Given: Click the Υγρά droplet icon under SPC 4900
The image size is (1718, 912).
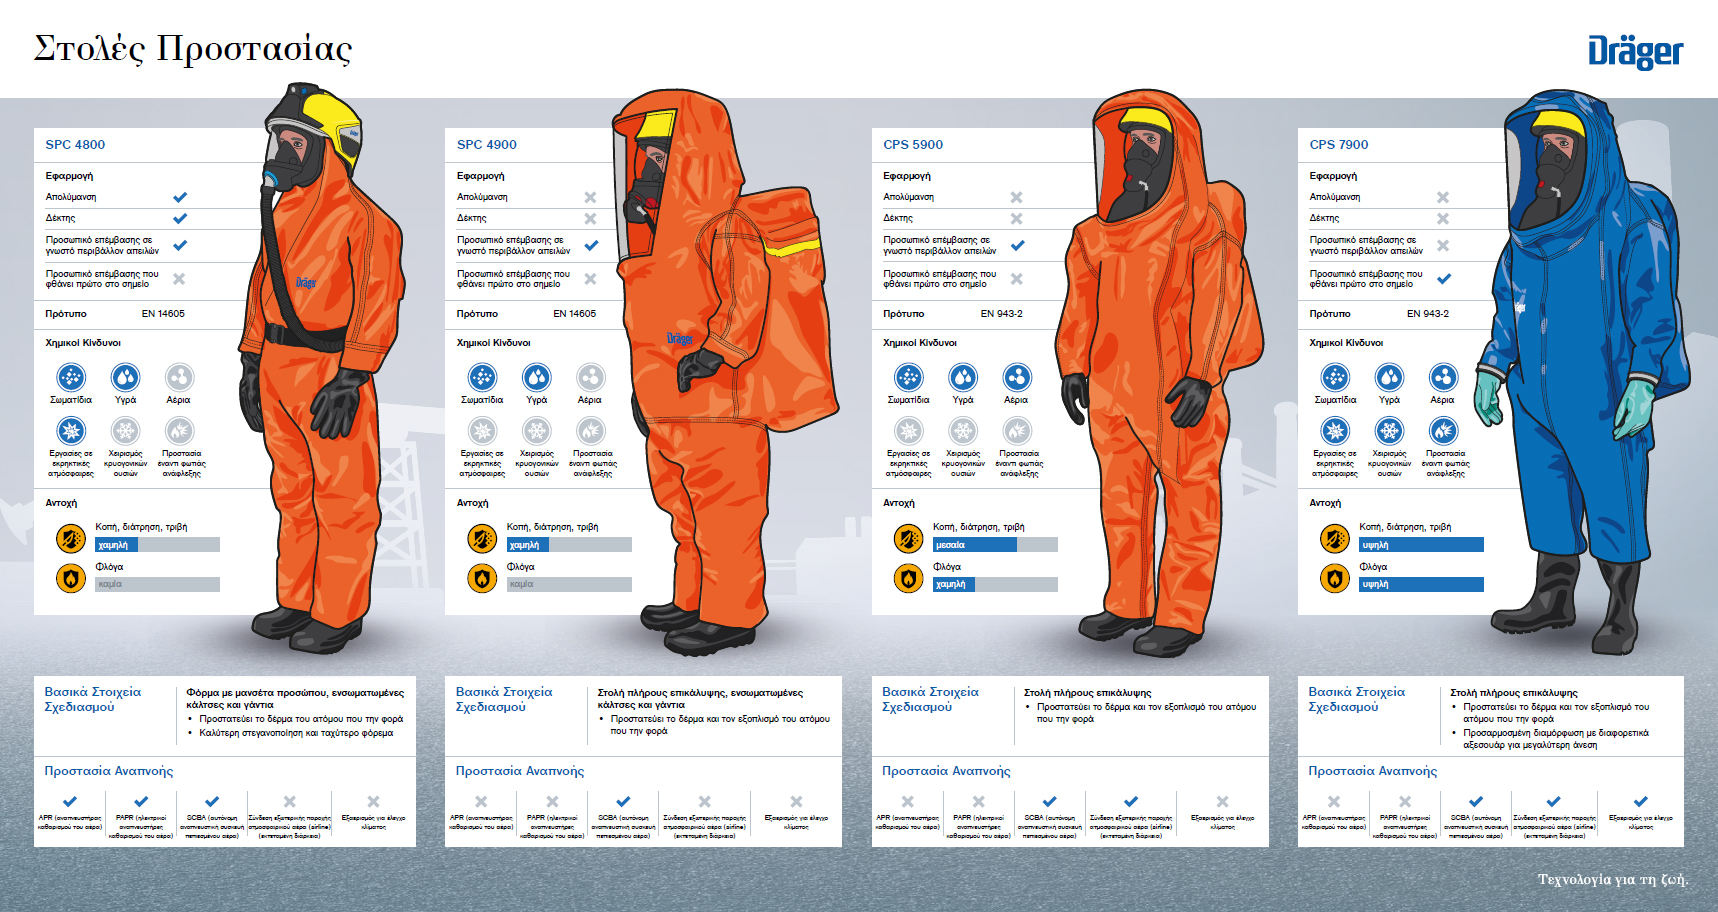Looking at the screenshot, I should 537,377.
